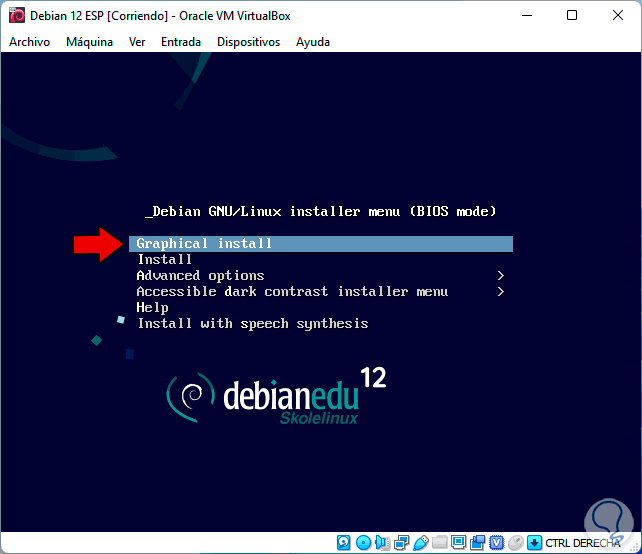Close the VirtualBox window
The width and height of the screenshot is (642, 554).
pyautogui.click(x=618, y=16)
